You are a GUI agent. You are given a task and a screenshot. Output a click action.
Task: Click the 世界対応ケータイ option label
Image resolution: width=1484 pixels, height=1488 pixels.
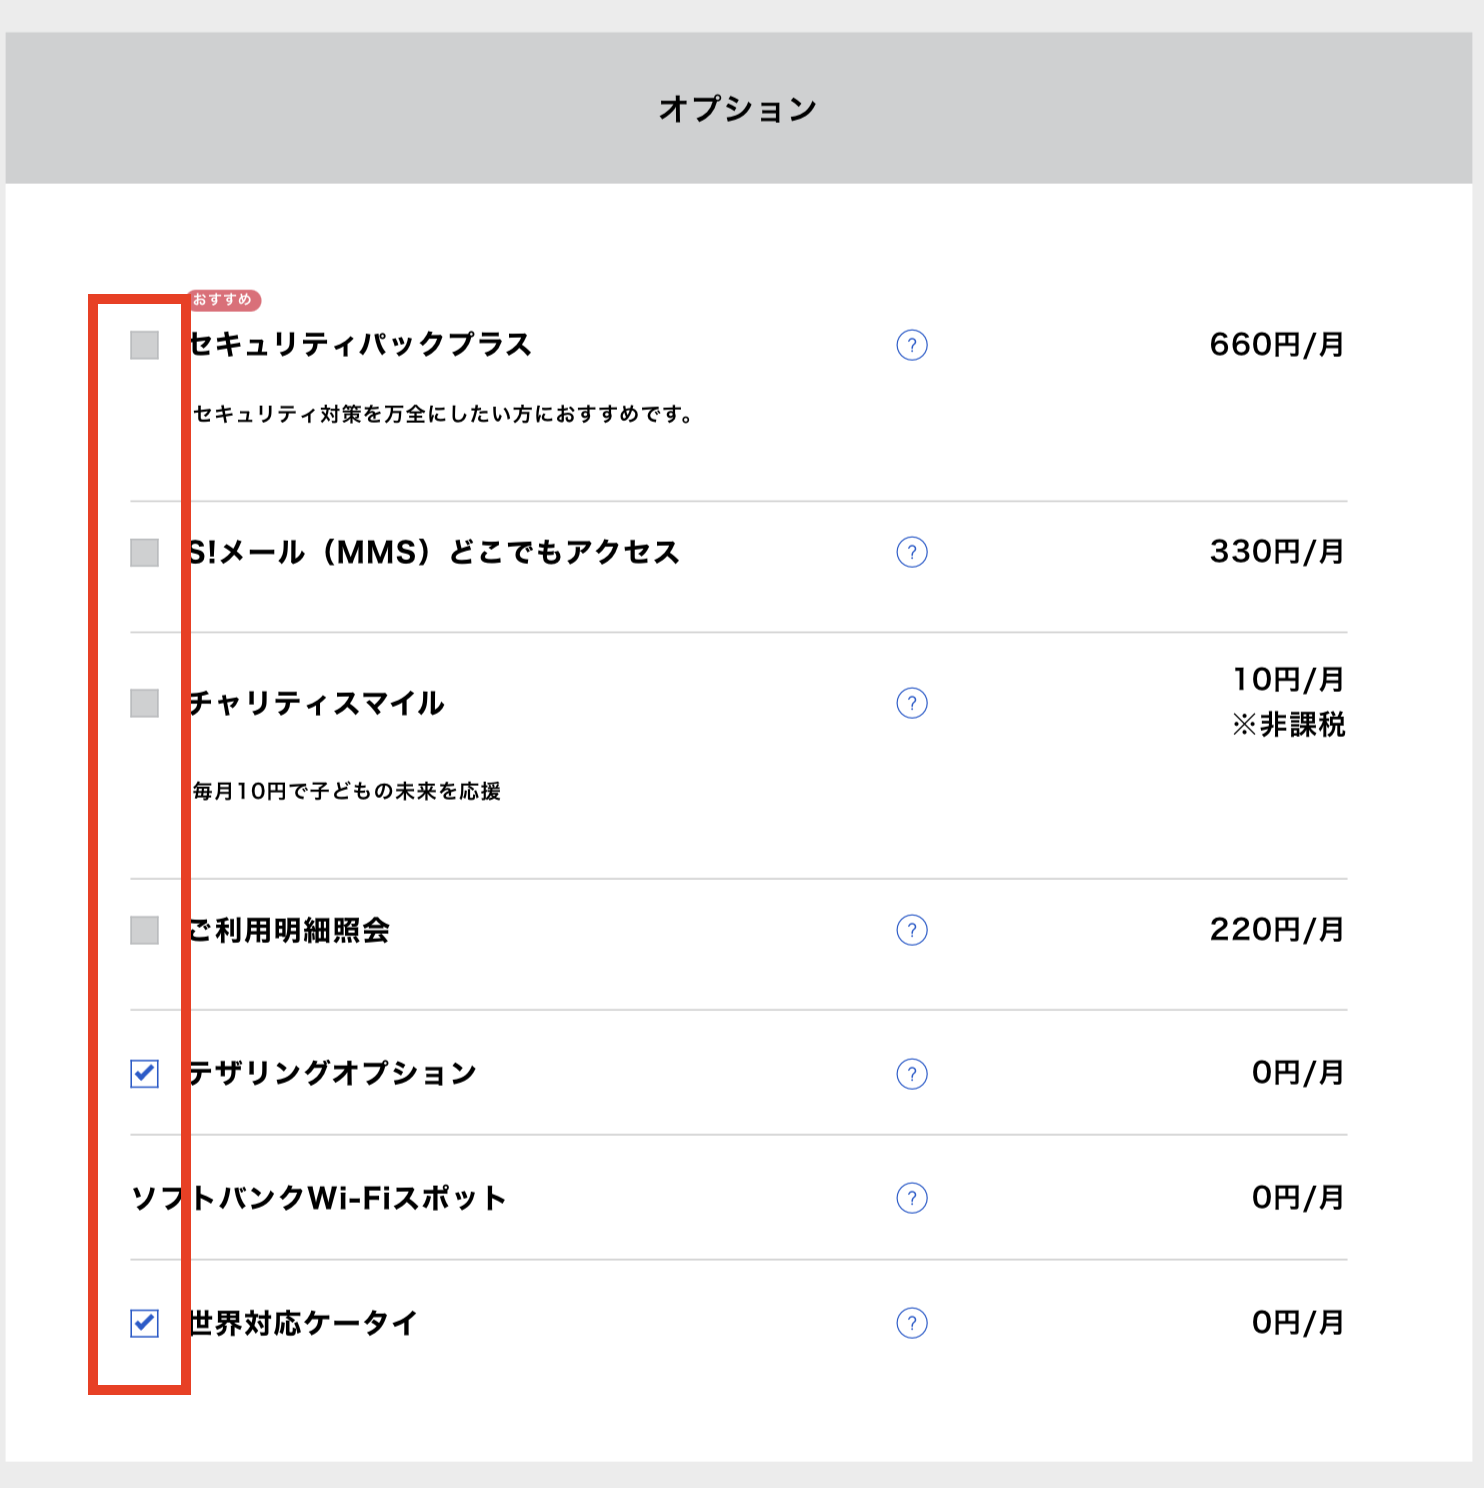(x=304, y=1323)
